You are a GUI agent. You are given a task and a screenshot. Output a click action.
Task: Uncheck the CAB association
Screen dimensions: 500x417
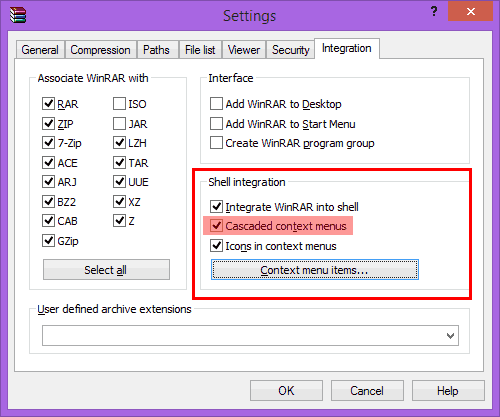[x=48, y=221]
